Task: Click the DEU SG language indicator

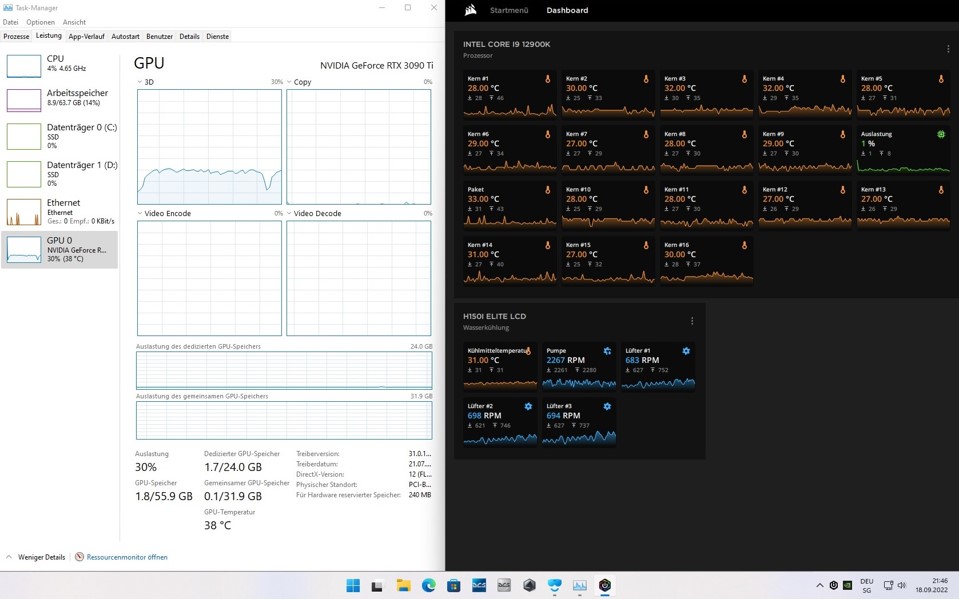Action: [866, 585]
